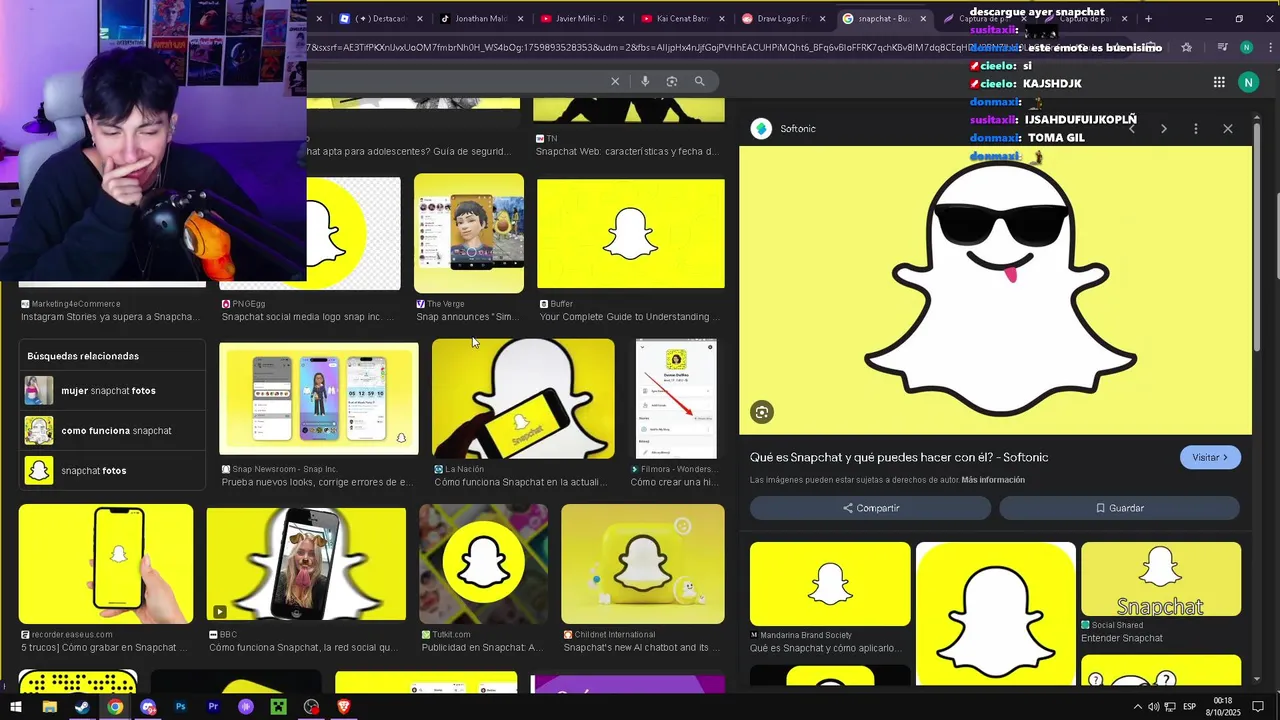Open Filmora tutorial screenshot image
The height and width of the screenshot is (720, 1280).
[x=676, y=398]
